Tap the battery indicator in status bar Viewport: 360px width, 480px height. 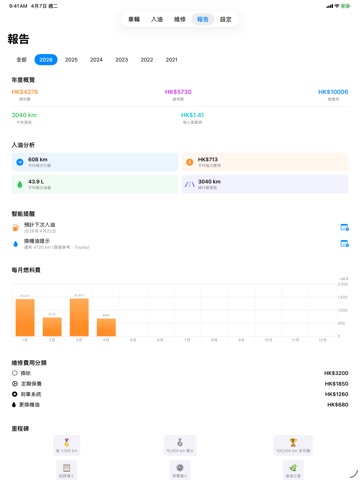[346, 6]
